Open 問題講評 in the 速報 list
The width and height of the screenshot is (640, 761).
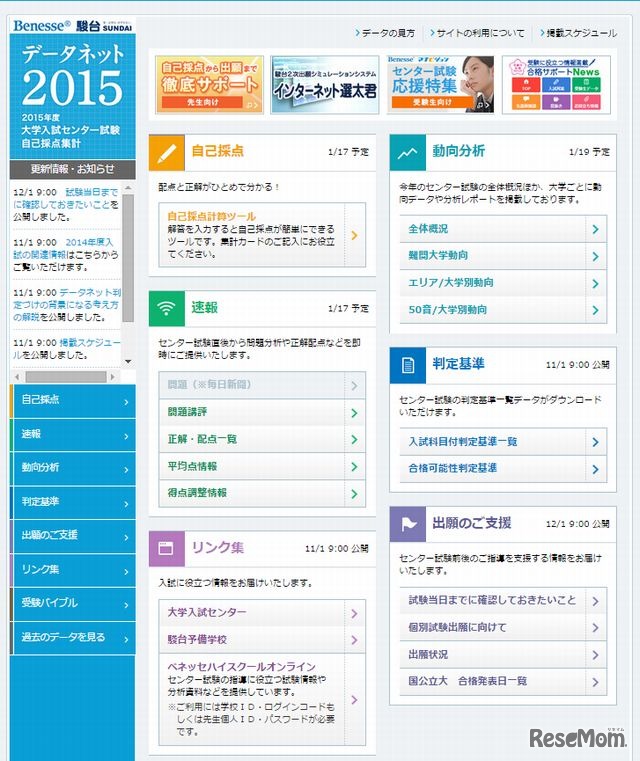tap(262, 412)
